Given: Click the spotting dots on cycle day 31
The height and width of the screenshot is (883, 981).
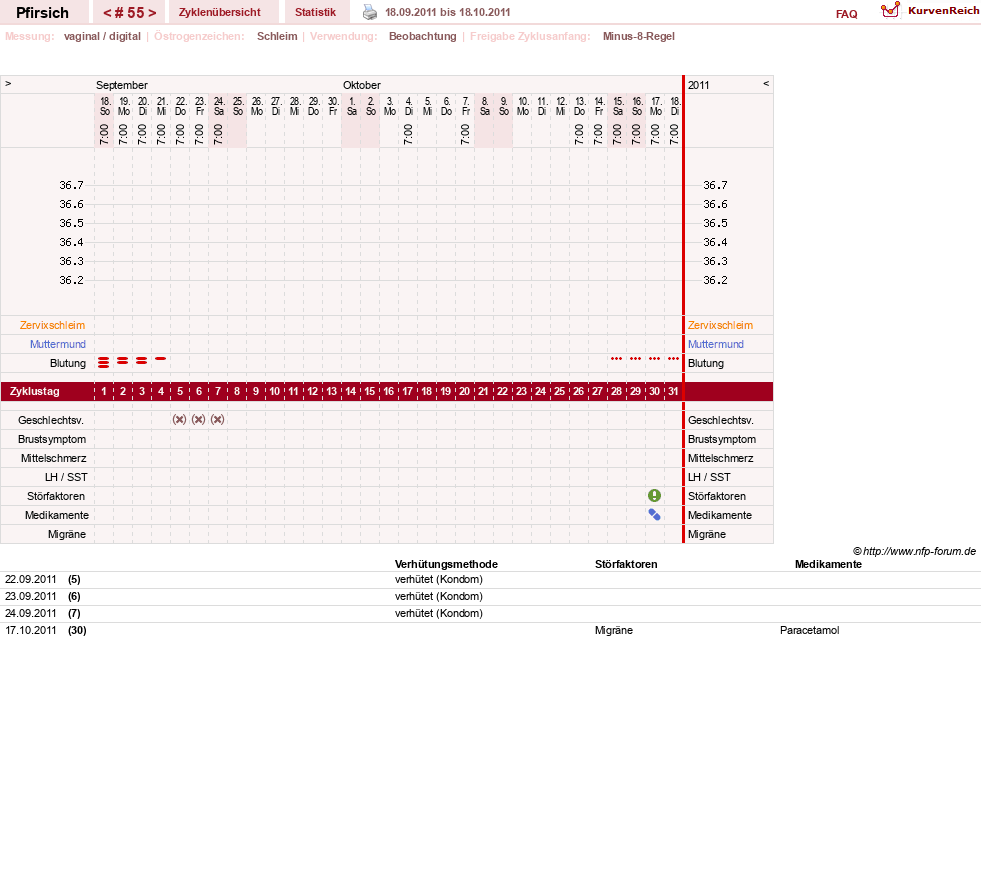Looking at the screenshot, I should [673, 359].
